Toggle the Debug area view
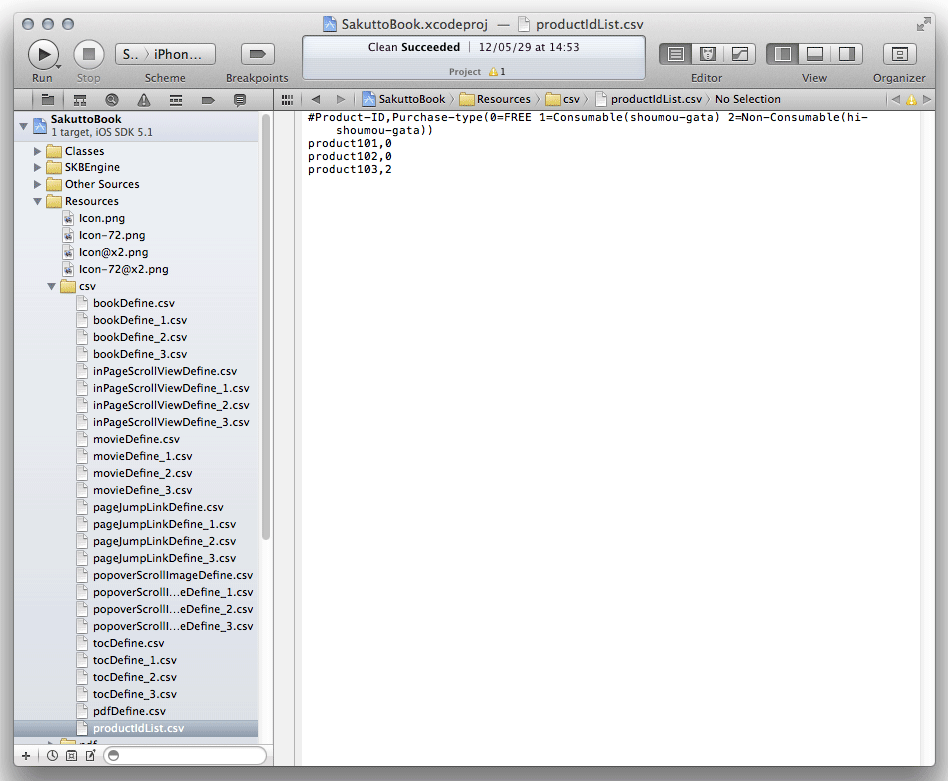The image size is (948, 781). coord(815,54)
